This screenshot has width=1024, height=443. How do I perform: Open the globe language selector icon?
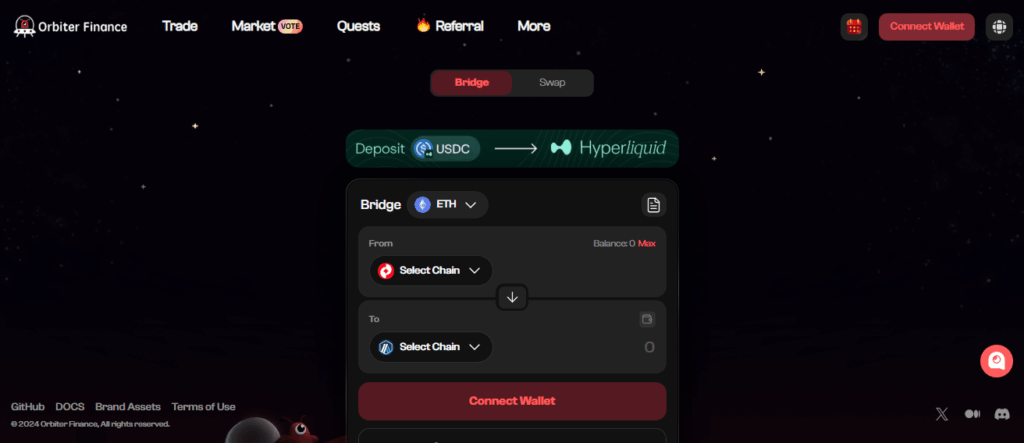click(999, 27)
